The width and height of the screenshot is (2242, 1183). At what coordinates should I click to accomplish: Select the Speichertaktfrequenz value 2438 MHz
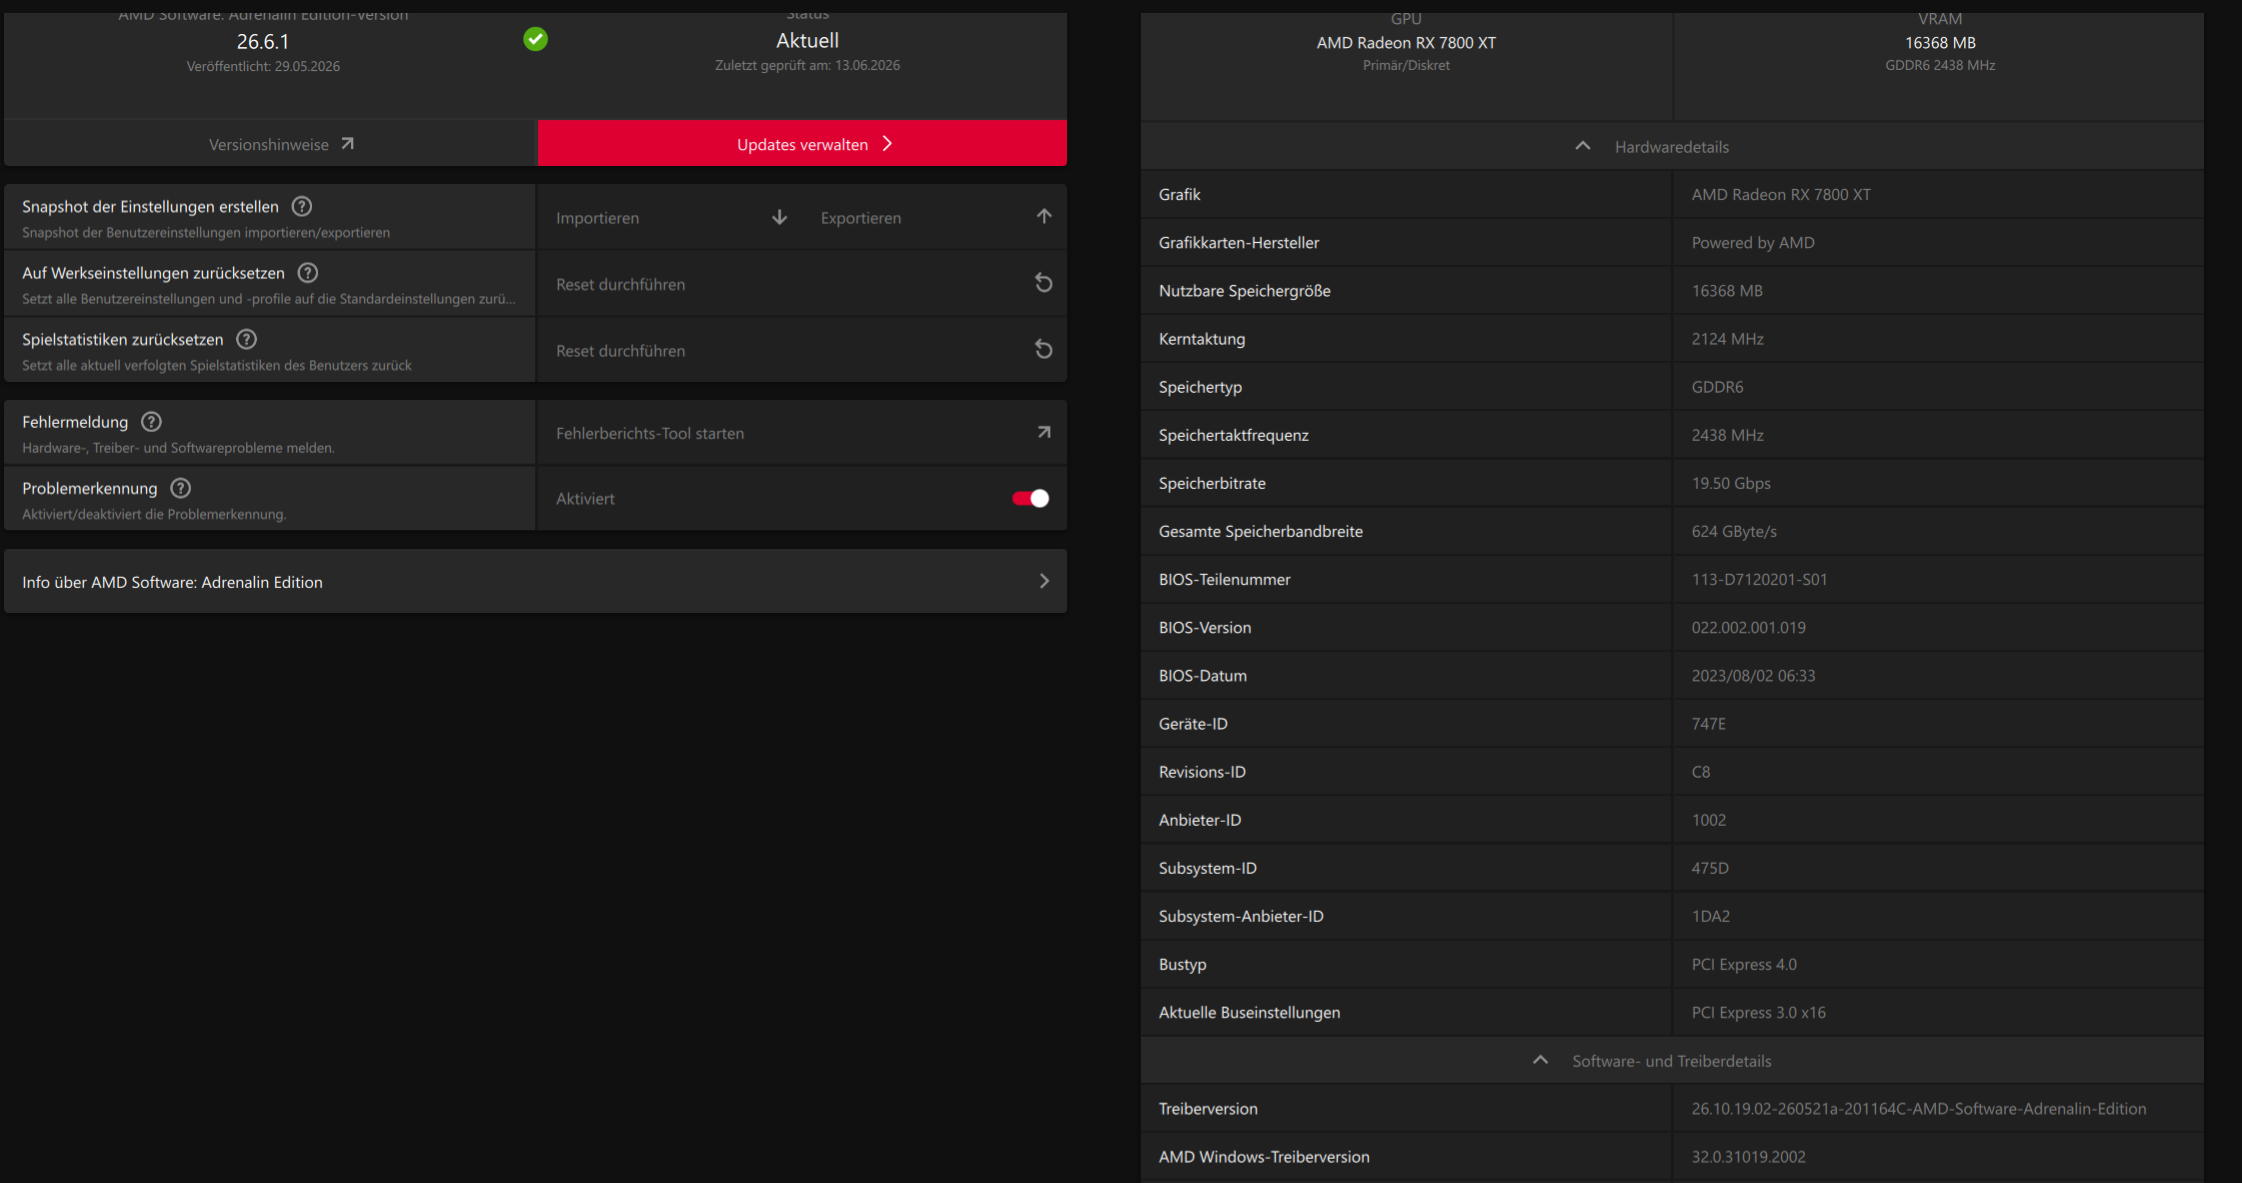pos(1728,435)
